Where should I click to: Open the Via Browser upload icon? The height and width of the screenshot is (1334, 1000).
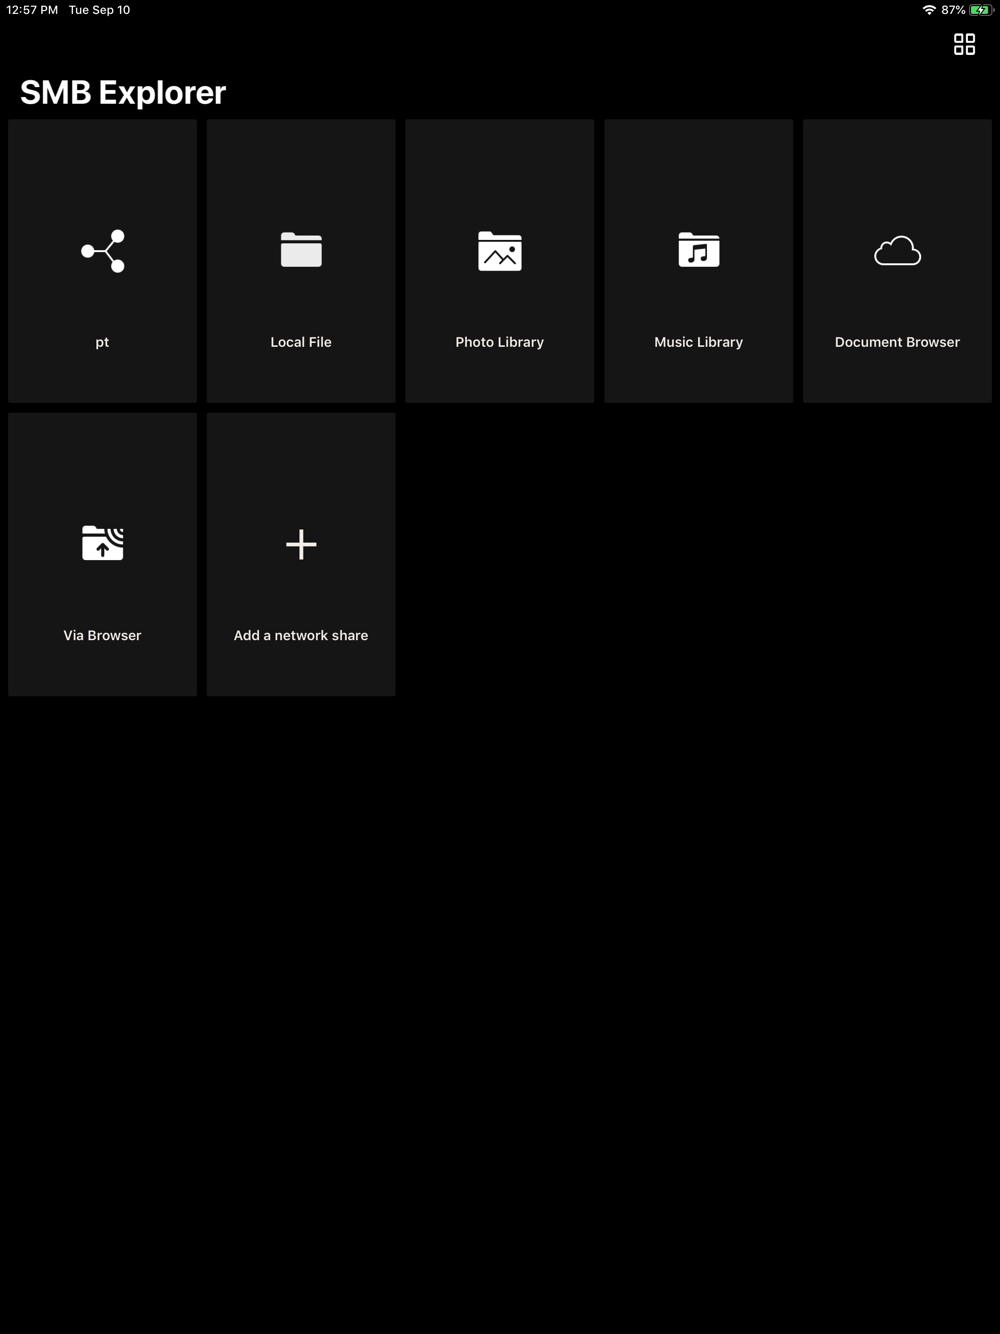click(103, 543)
